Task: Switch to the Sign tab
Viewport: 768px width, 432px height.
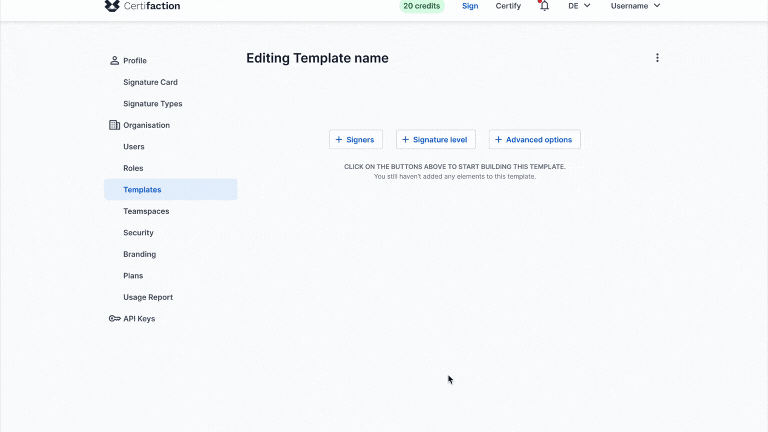Action: pyautogui.click(x=470, y=6)
